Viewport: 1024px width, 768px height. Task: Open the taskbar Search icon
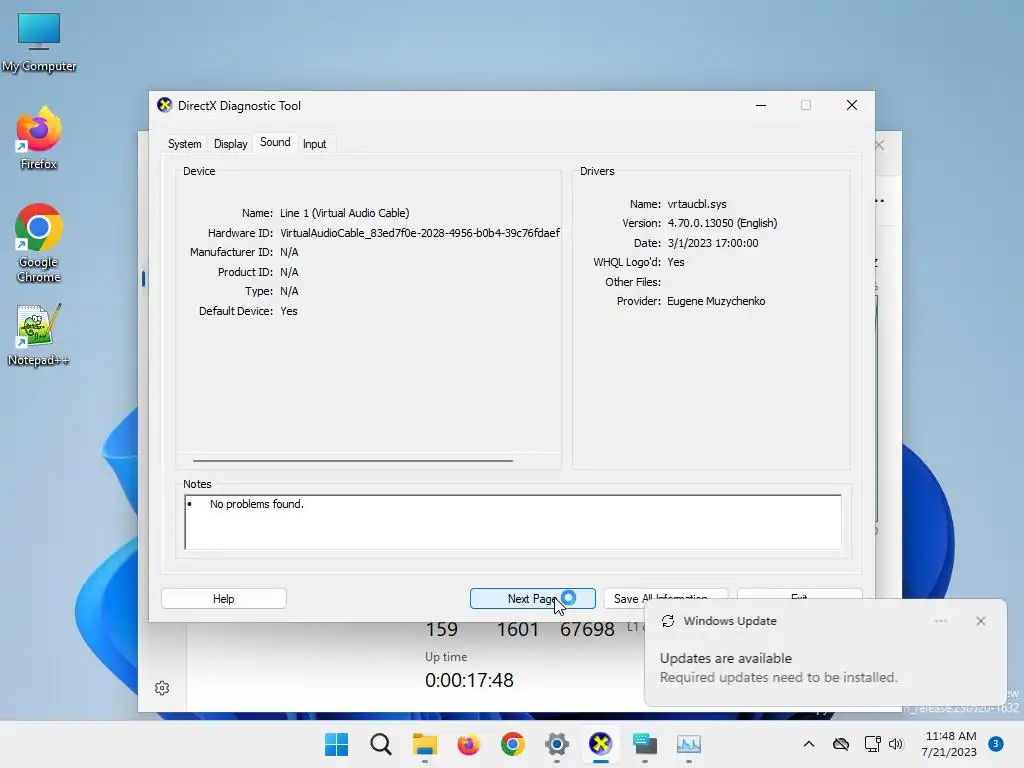point(381,744)
